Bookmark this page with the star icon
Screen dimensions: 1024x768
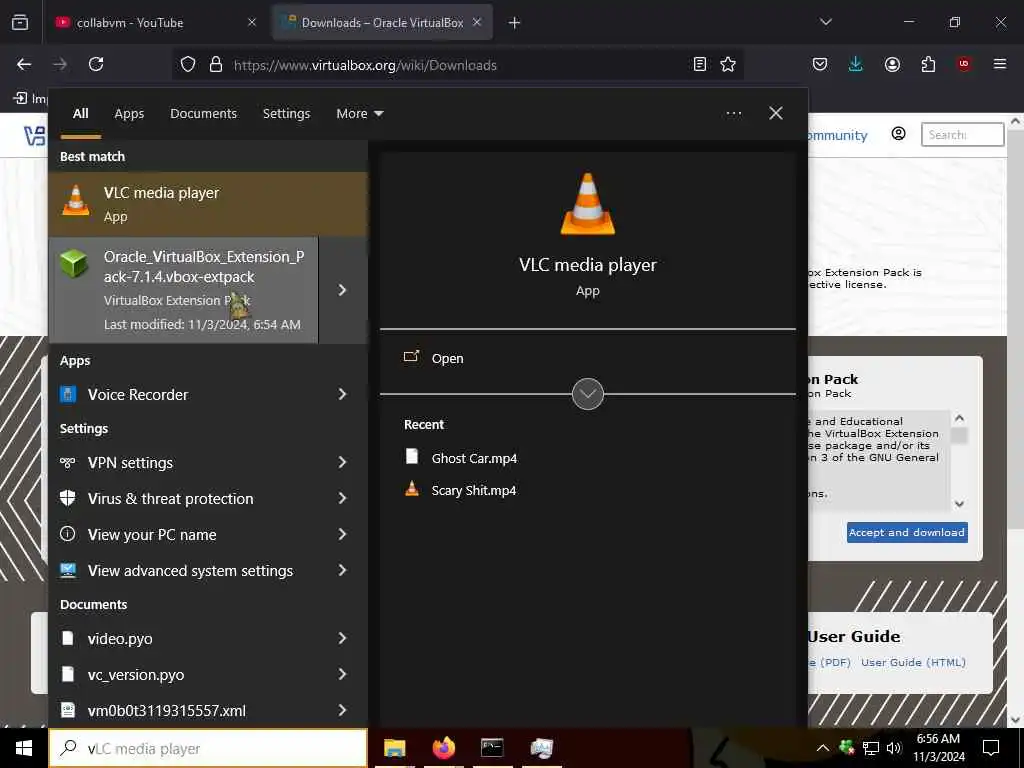point(728,64)
